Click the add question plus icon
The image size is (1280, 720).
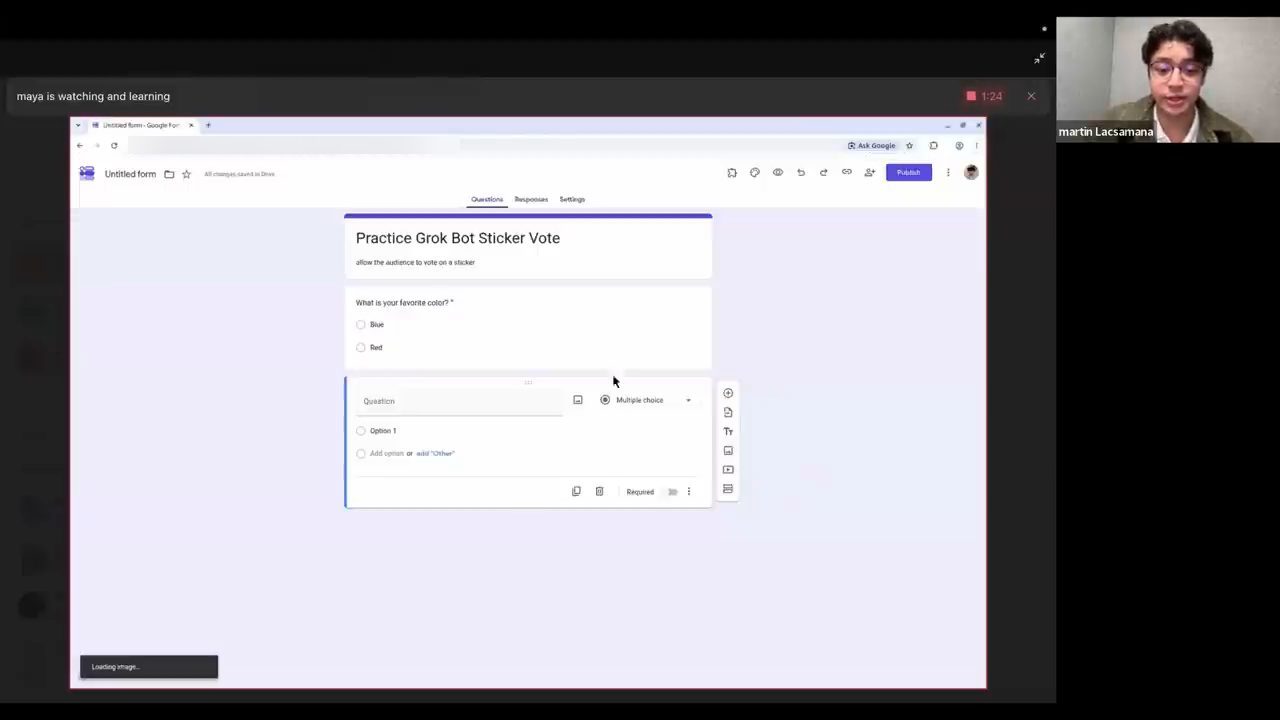click(728, 393)
